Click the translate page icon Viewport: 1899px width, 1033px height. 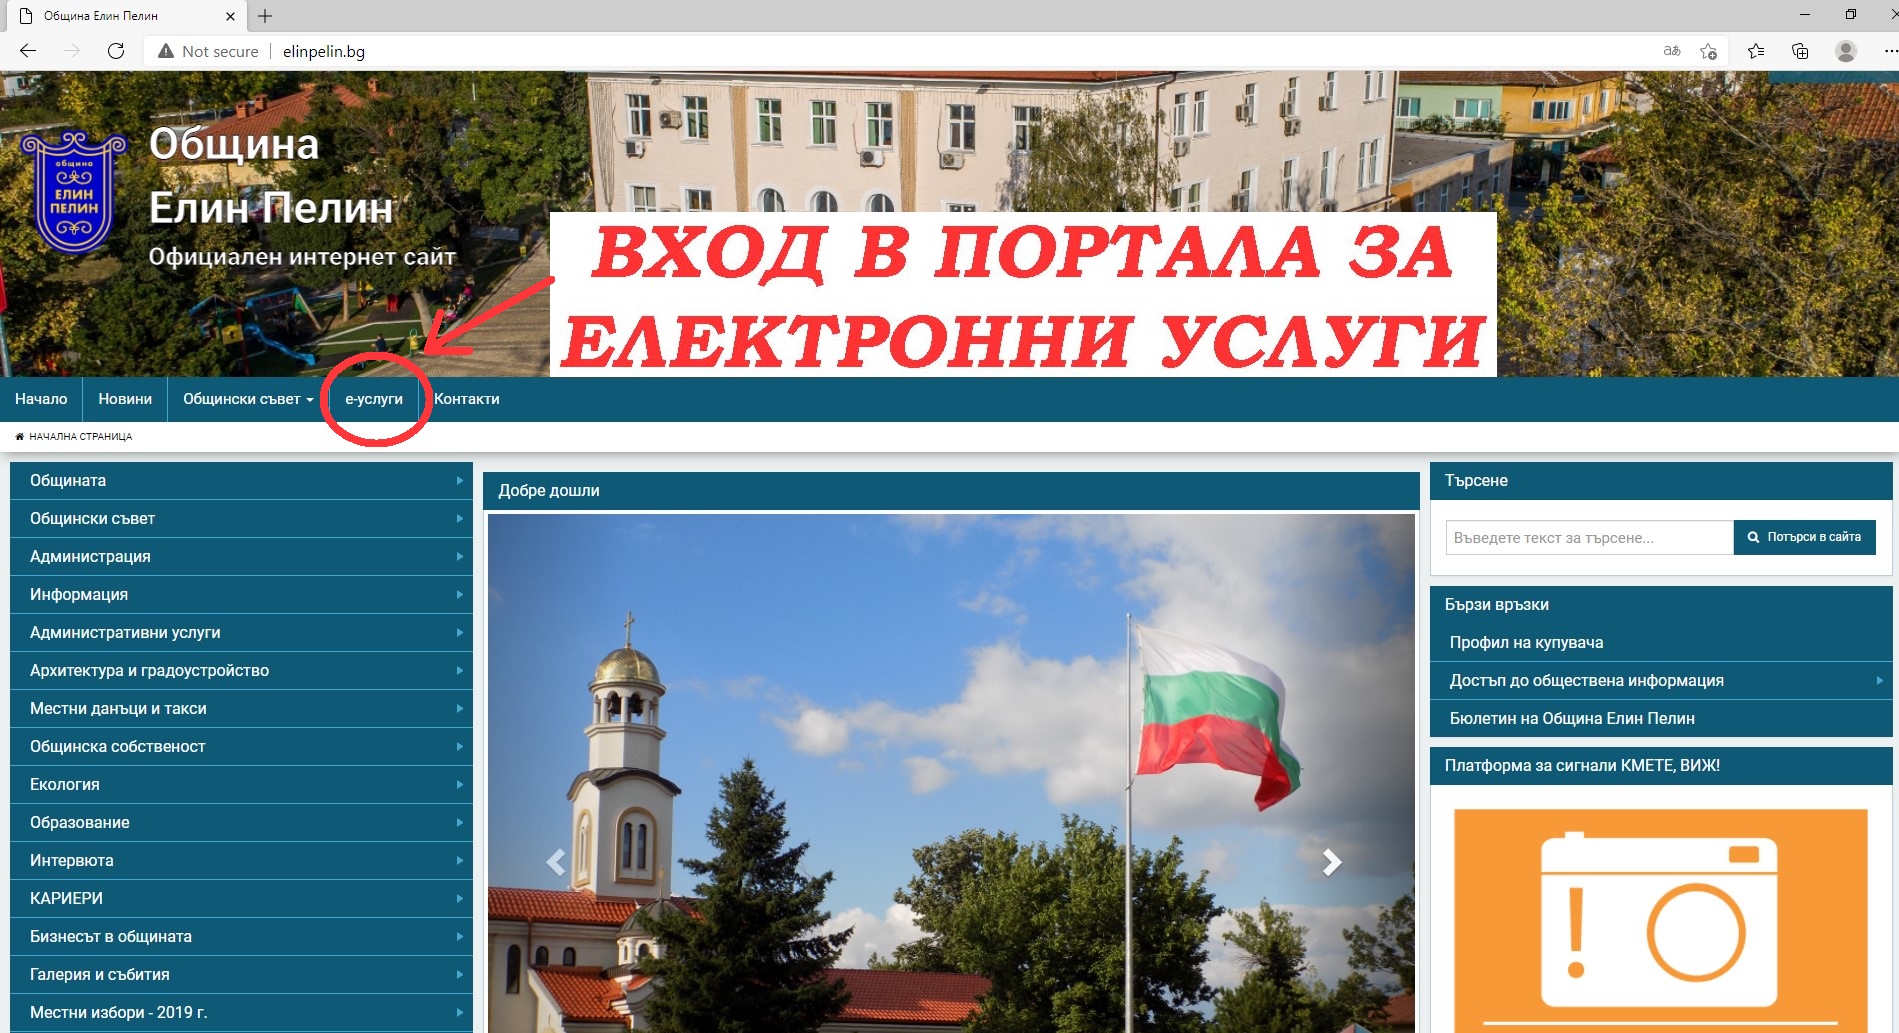1671,51
